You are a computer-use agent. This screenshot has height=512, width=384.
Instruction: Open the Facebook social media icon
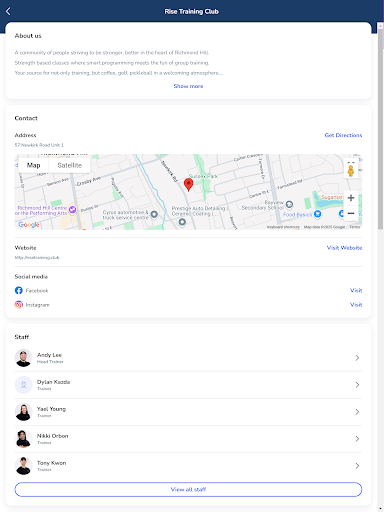(x=19, y=290)
